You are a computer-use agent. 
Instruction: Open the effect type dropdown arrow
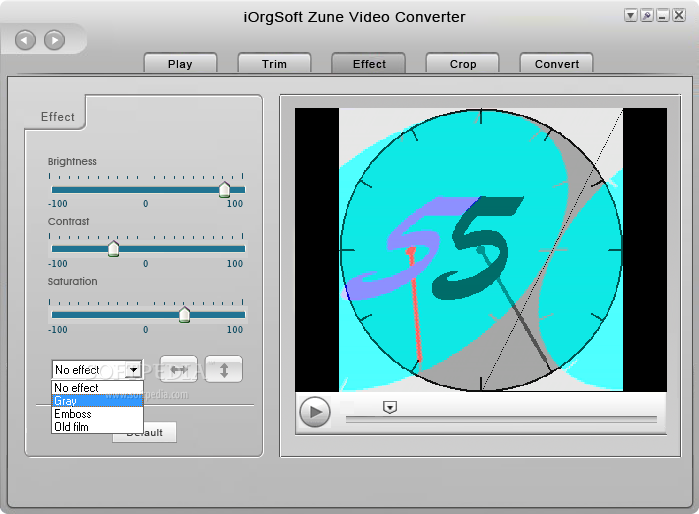pos(133,370)
